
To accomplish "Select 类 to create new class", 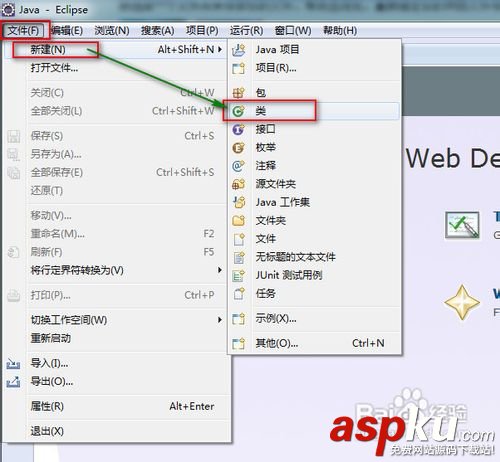I will pos(314,111).
